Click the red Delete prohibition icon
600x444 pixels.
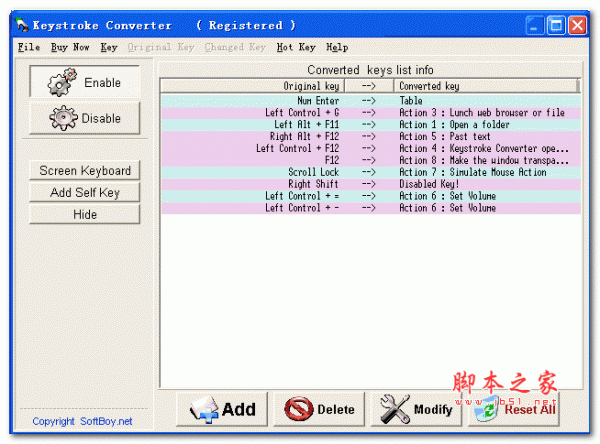tap(299, 408)
